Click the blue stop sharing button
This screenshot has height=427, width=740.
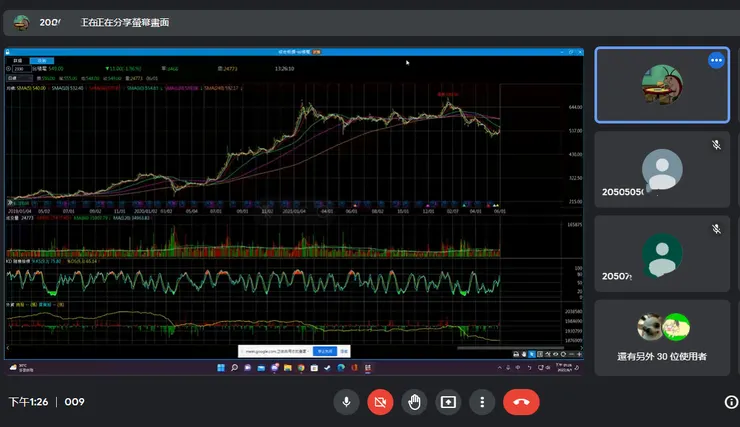[325, 352]
